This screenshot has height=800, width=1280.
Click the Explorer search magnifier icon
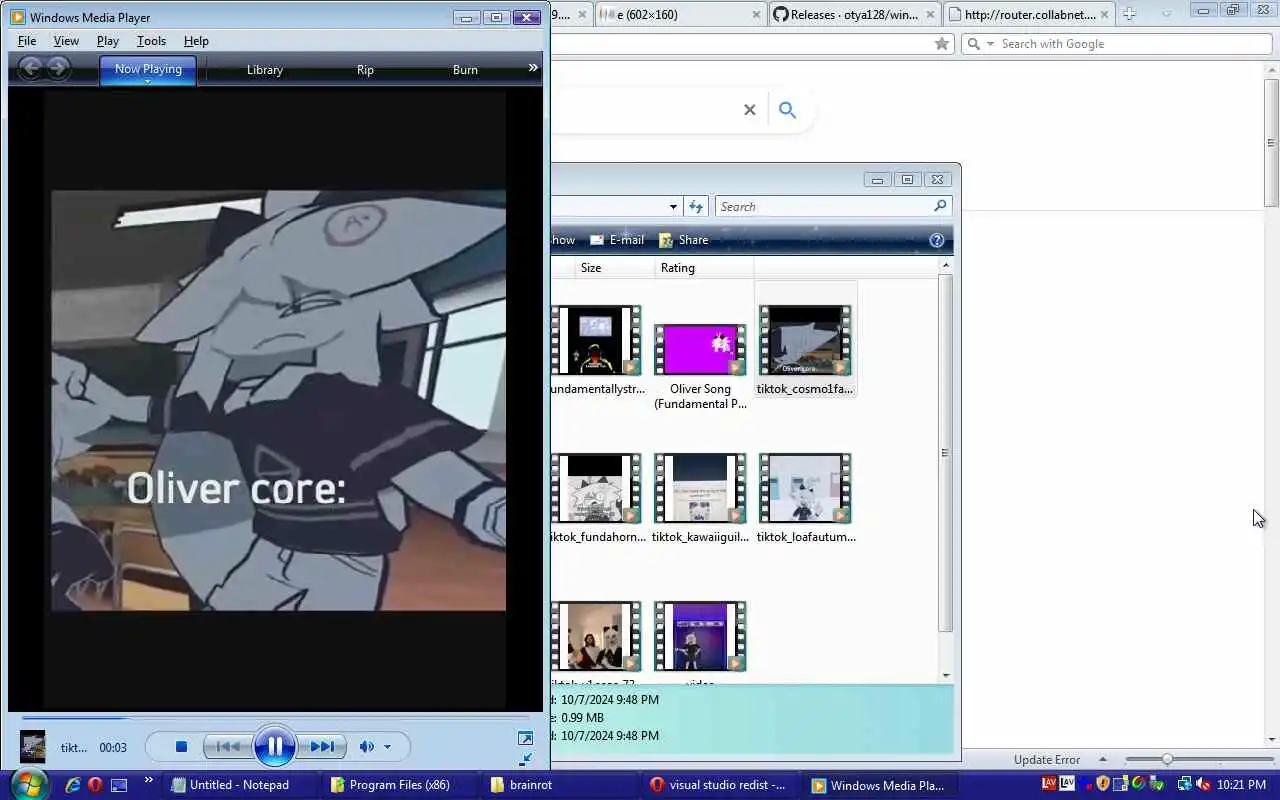(940, 206)
